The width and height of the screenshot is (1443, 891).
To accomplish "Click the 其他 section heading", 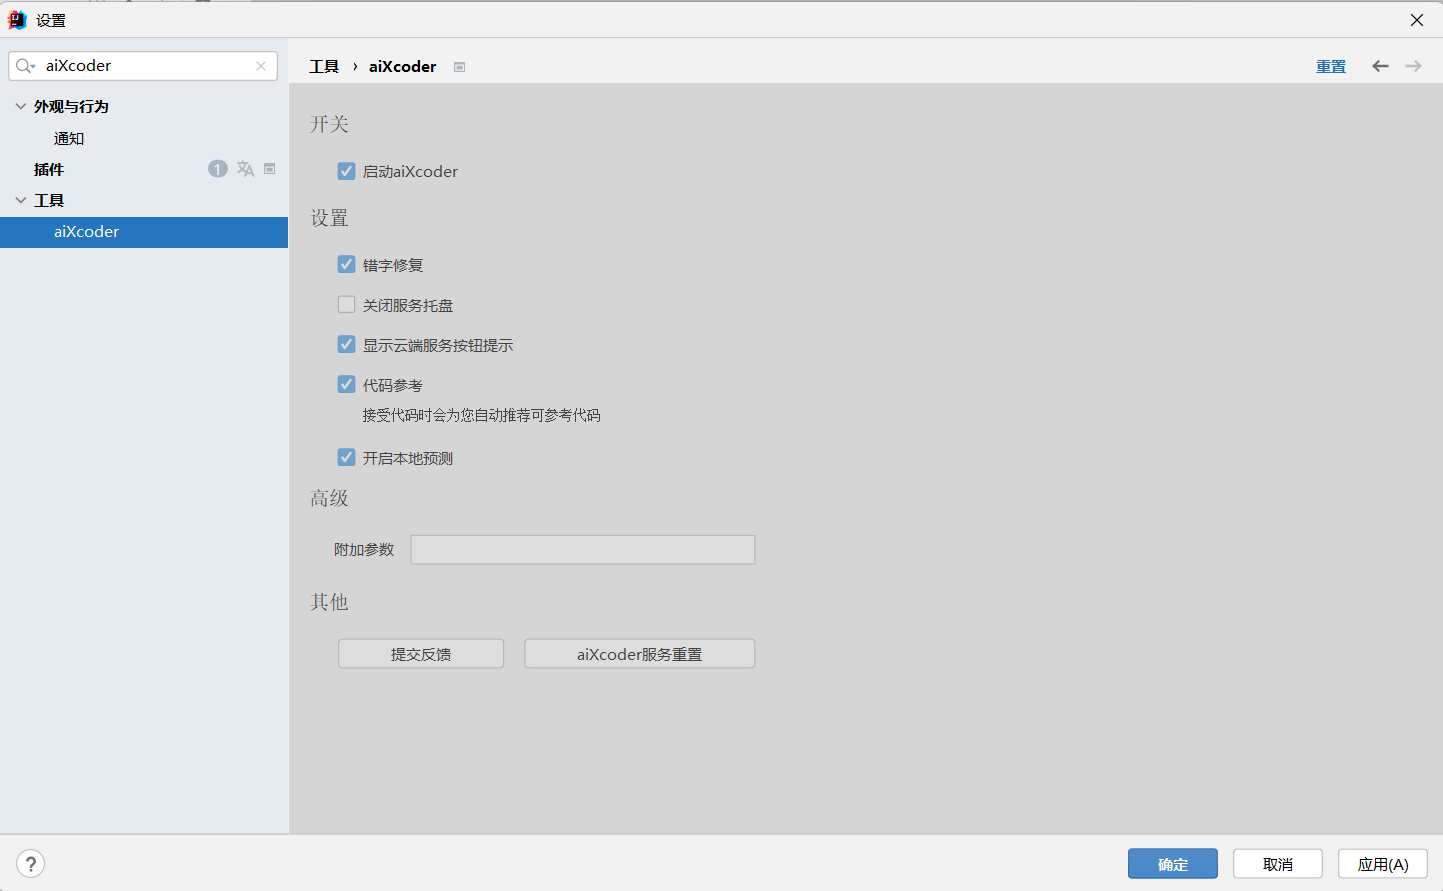I will pyautogui.click(x=329, y=602).
